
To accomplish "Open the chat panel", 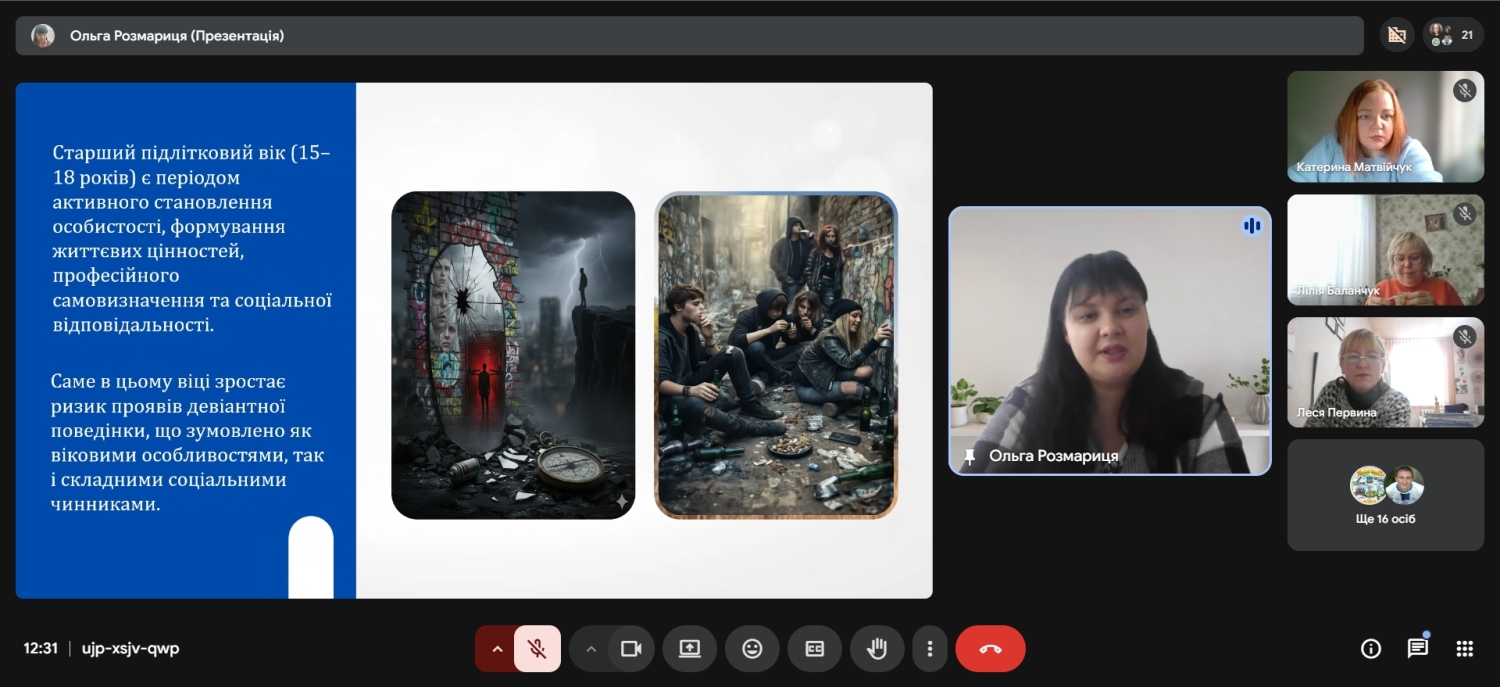I will 1417,649.
